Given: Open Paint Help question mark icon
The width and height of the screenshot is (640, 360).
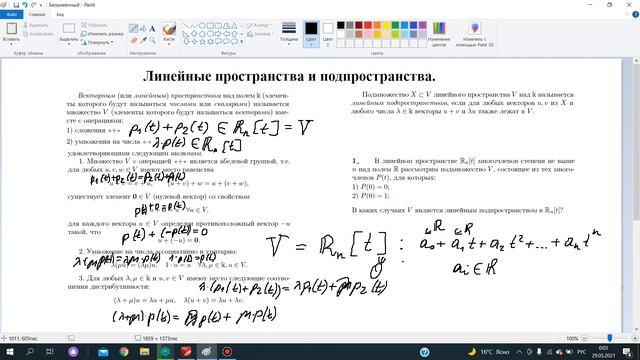Looking at the screenshot, I should tap(635, 15).
